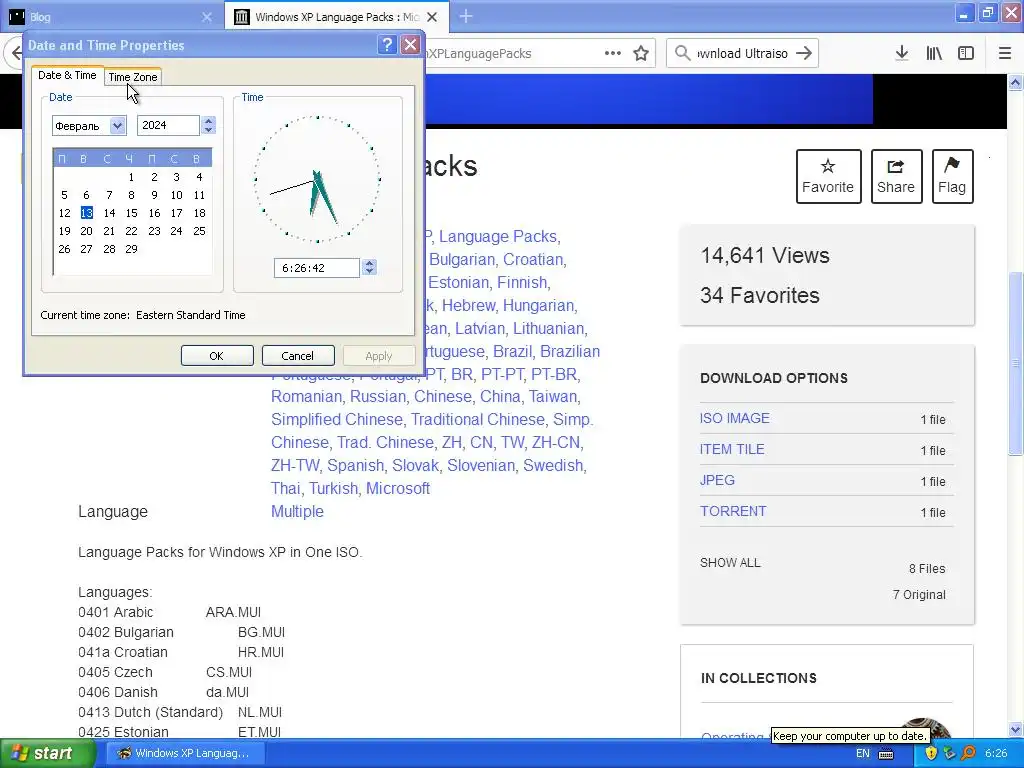
Task: Decrease the year with the down spinner
Action: pyautogui.click(x=208, y=130)
